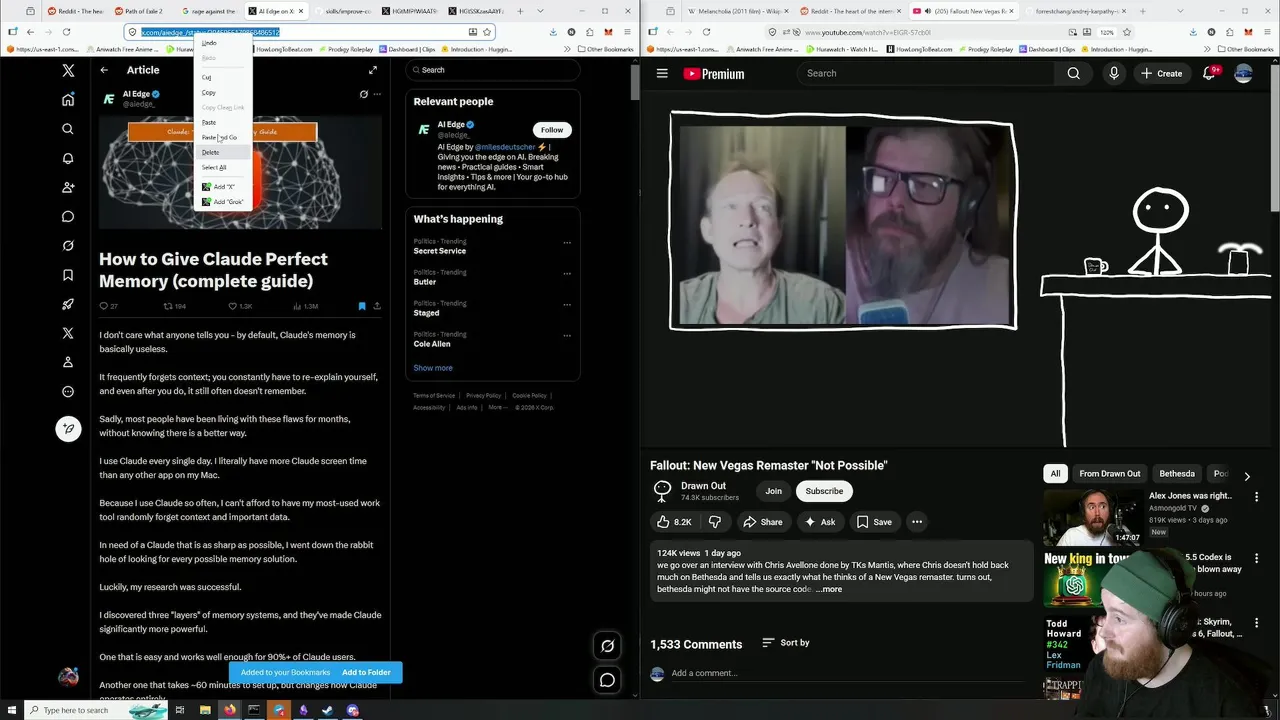Choose Paste in the context menu

(209, 122)
